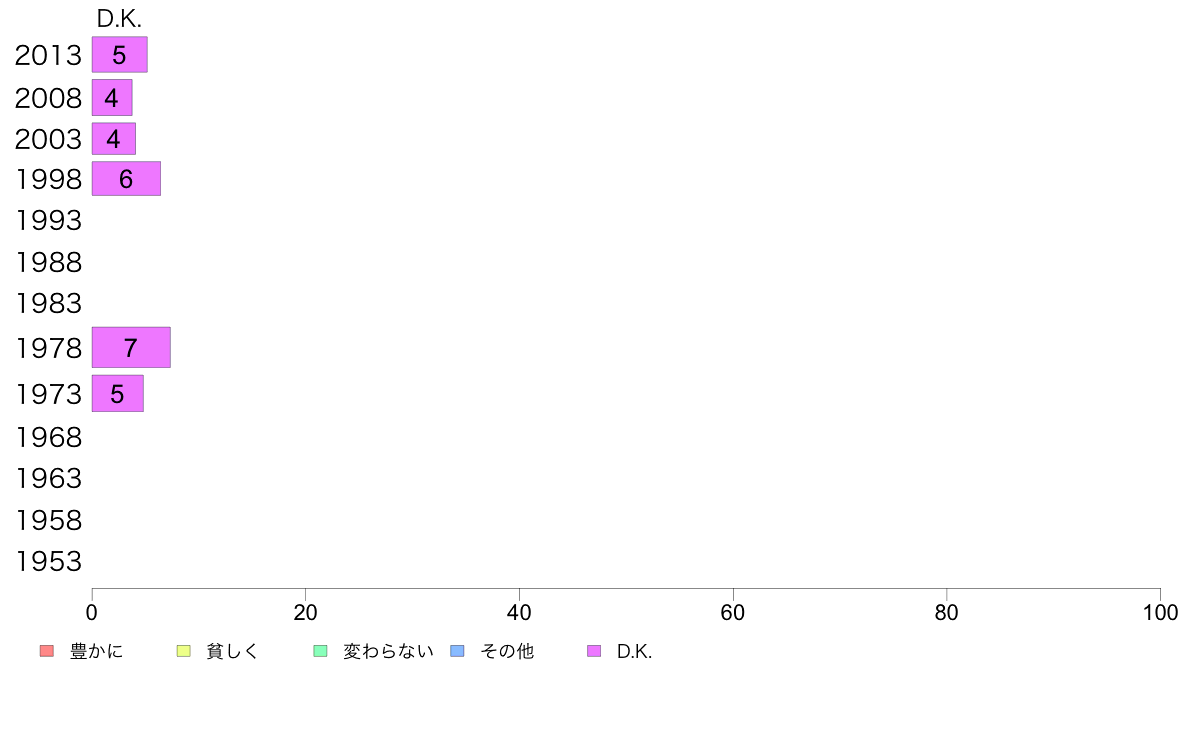Click the 1993 year label
Image resolution: width=1188 pixels, height=736 pixels.
point(48,221)
